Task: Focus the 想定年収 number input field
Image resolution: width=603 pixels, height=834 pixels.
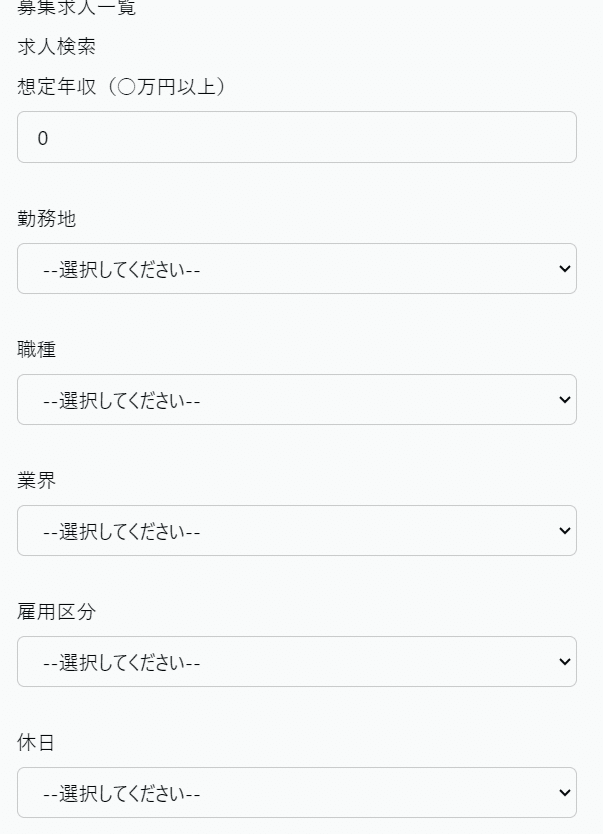Action: point(296,138)
